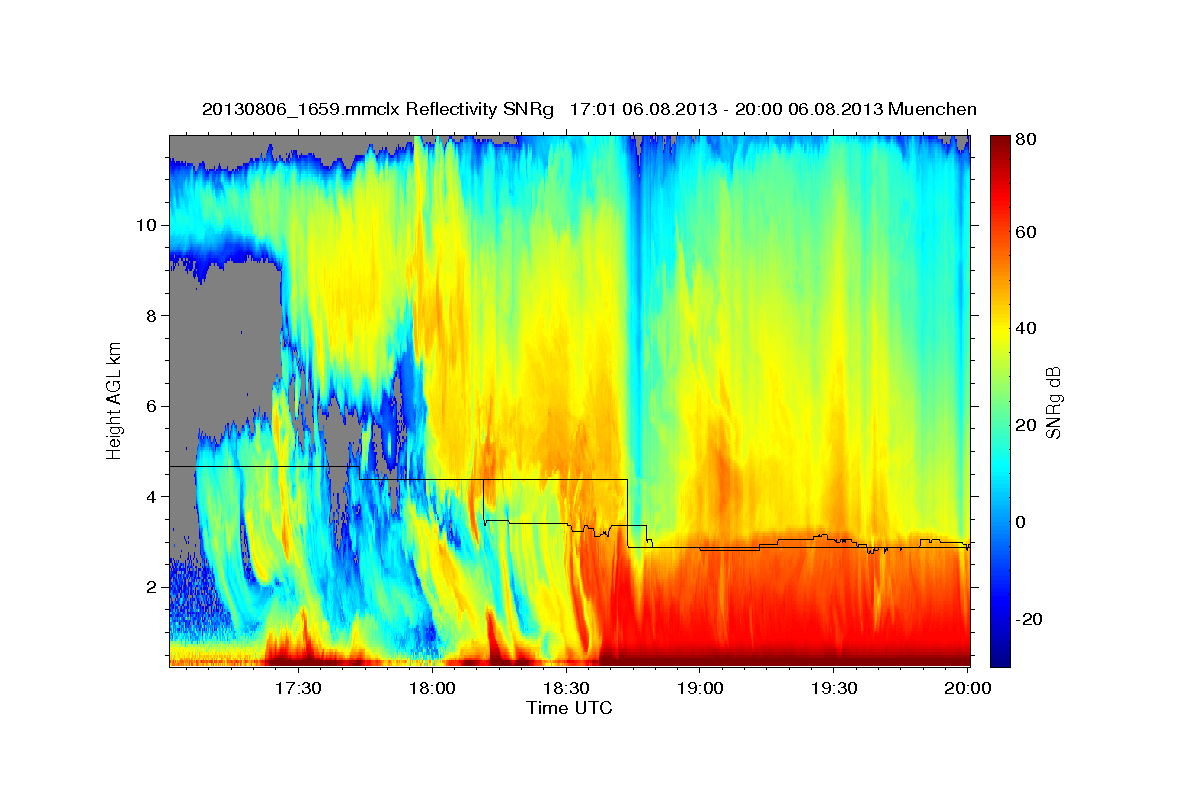This screenshot has width=1200, height=800.
Task: Click the 18:30 time tick label
Action: [x=566, y=688]
